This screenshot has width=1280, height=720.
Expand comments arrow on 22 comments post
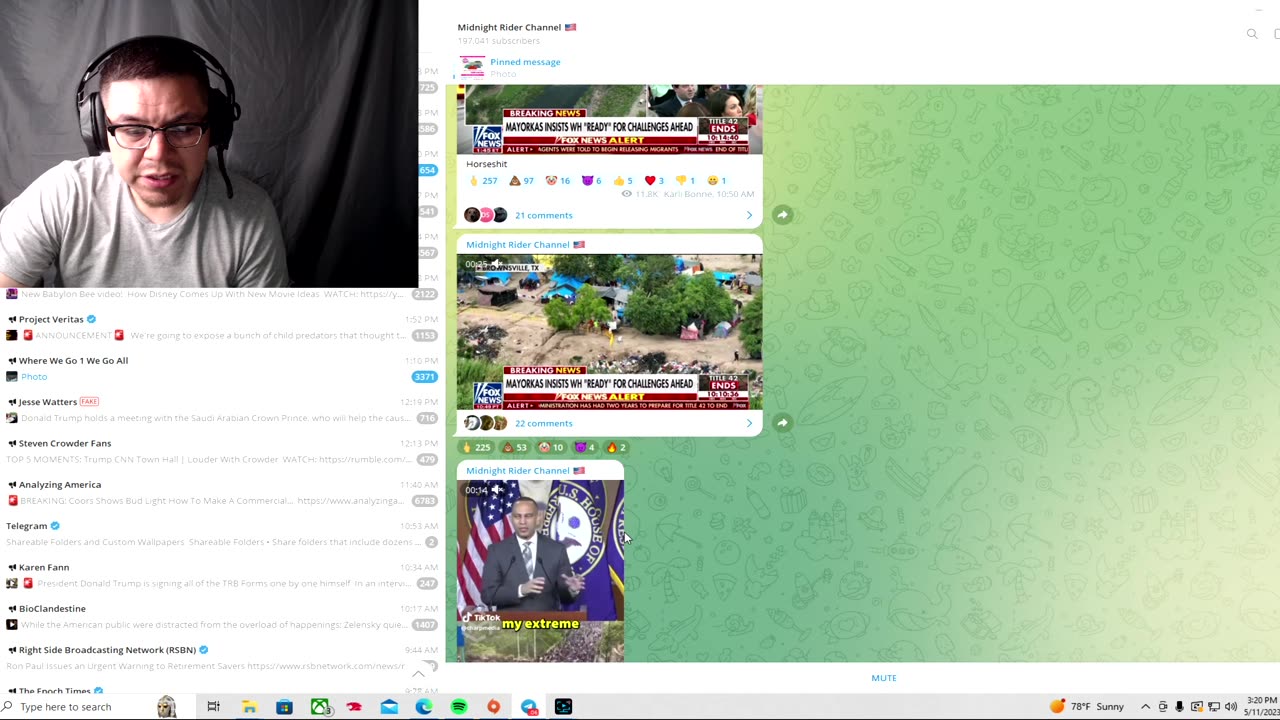click(749, 423)
